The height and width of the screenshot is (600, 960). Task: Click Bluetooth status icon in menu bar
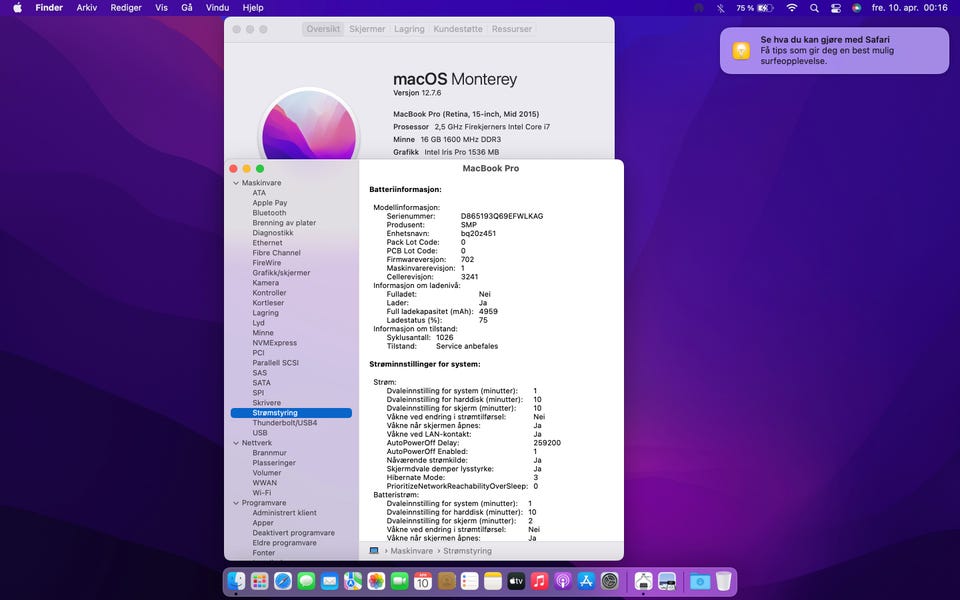[721, 8]
